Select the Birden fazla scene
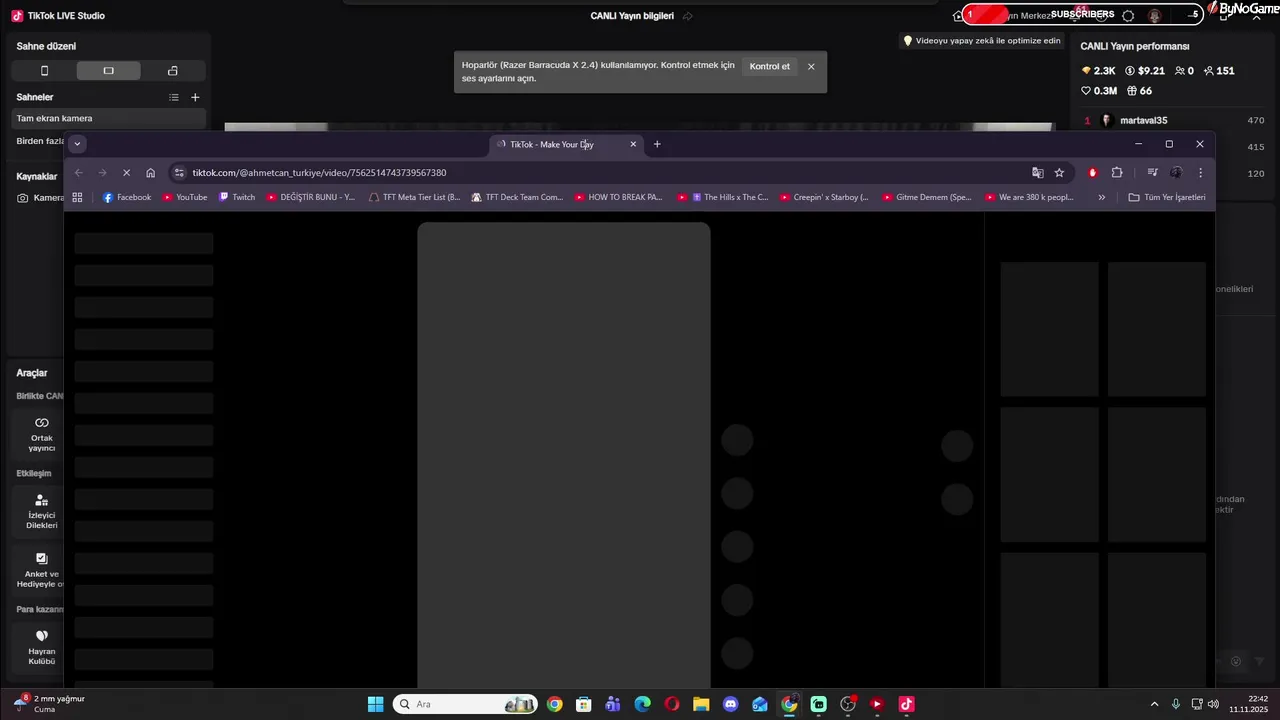Image resolution: width=1280 pixels, height=720 pixels. point(40,141)
